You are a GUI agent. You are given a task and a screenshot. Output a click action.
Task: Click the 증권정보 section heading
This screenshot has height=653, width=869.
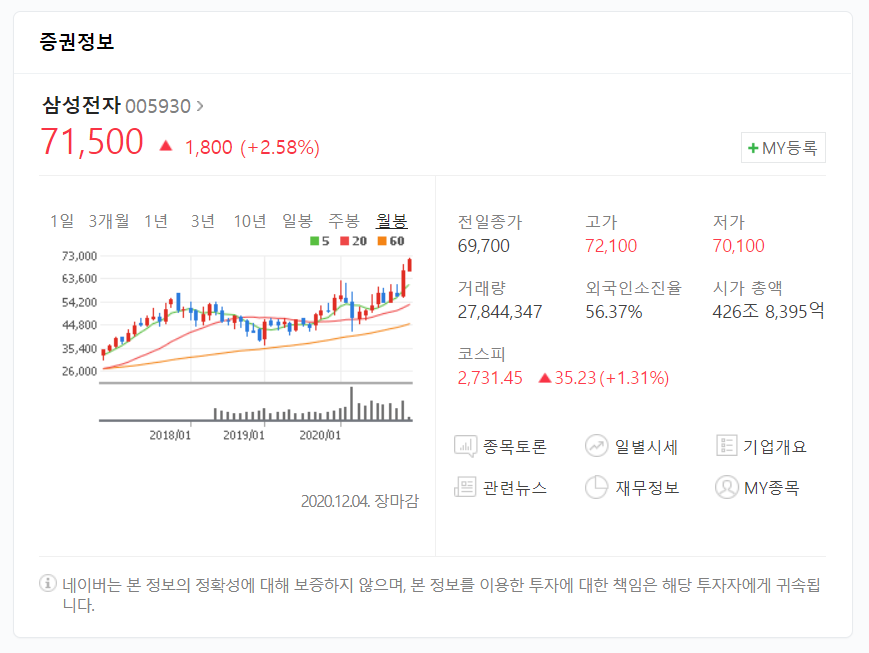pos(76,42)
